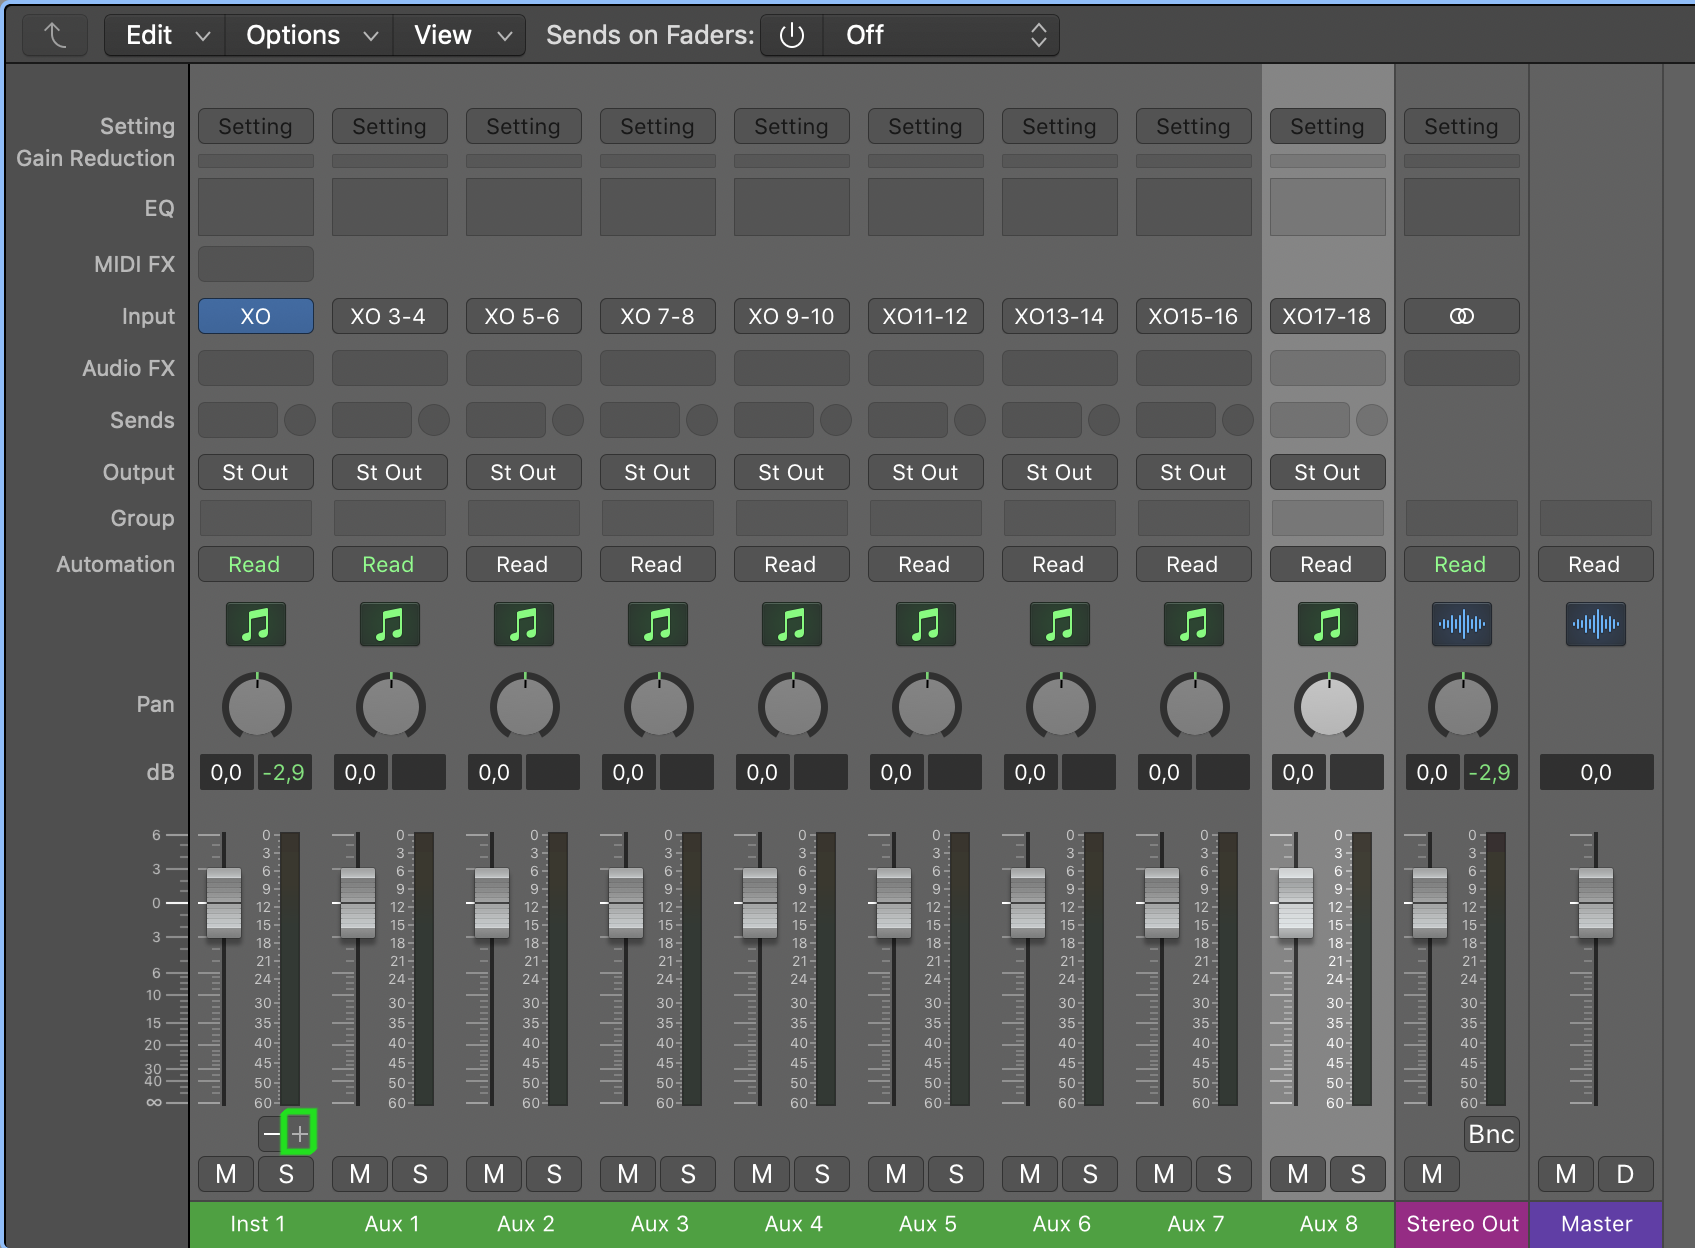Click the minus button under Inst 1
This screenshot has width=1695, height=1248.
point(272,1134)
